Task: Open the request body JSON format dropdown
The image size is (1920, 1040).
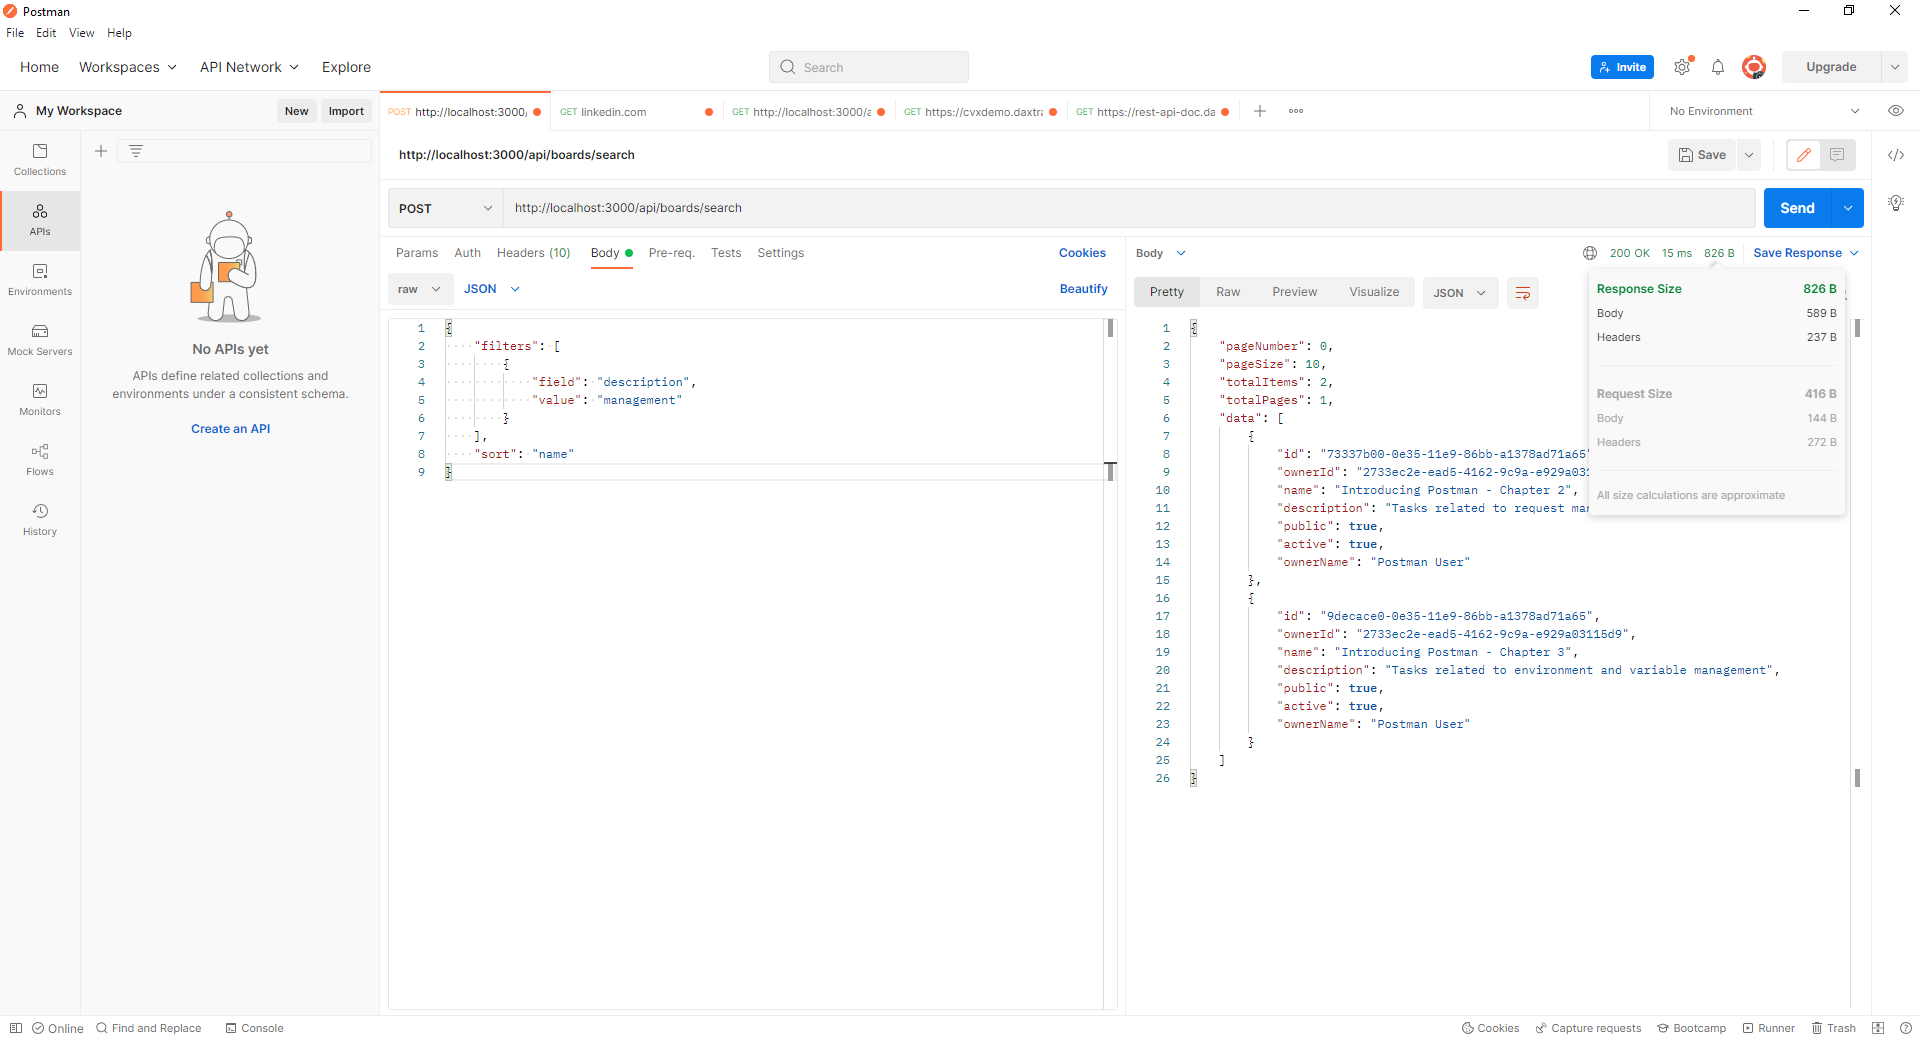Action: coord(492,289)
